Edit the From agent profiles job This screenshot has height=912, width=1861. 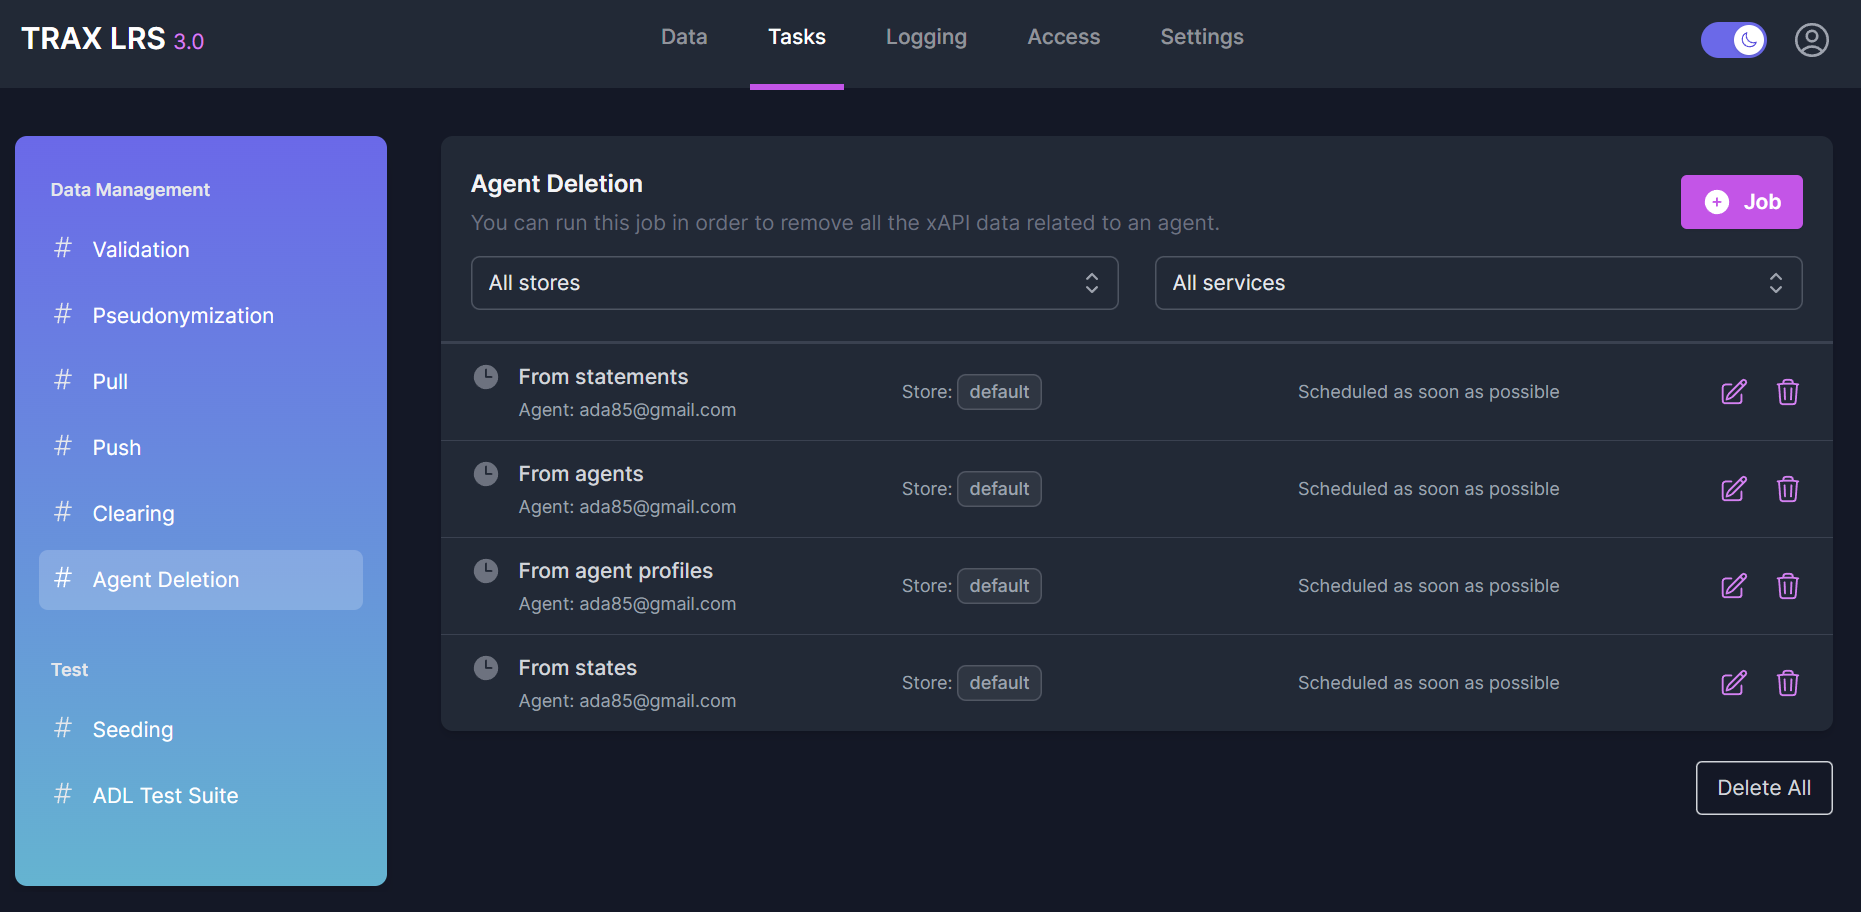tap(1733, 586)
